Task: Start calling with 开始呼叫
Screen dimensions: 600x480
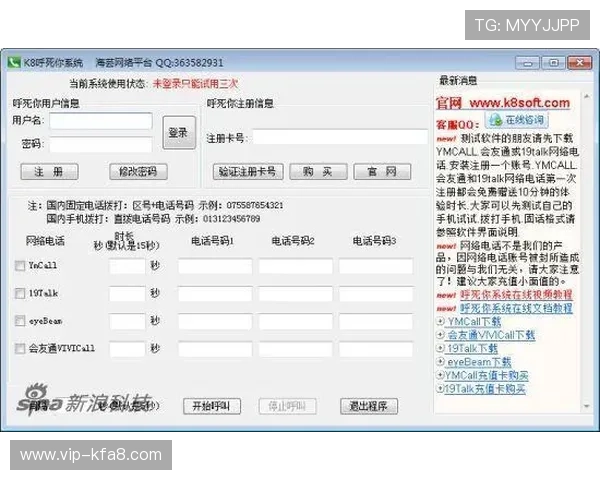Action: coord(212,406)
